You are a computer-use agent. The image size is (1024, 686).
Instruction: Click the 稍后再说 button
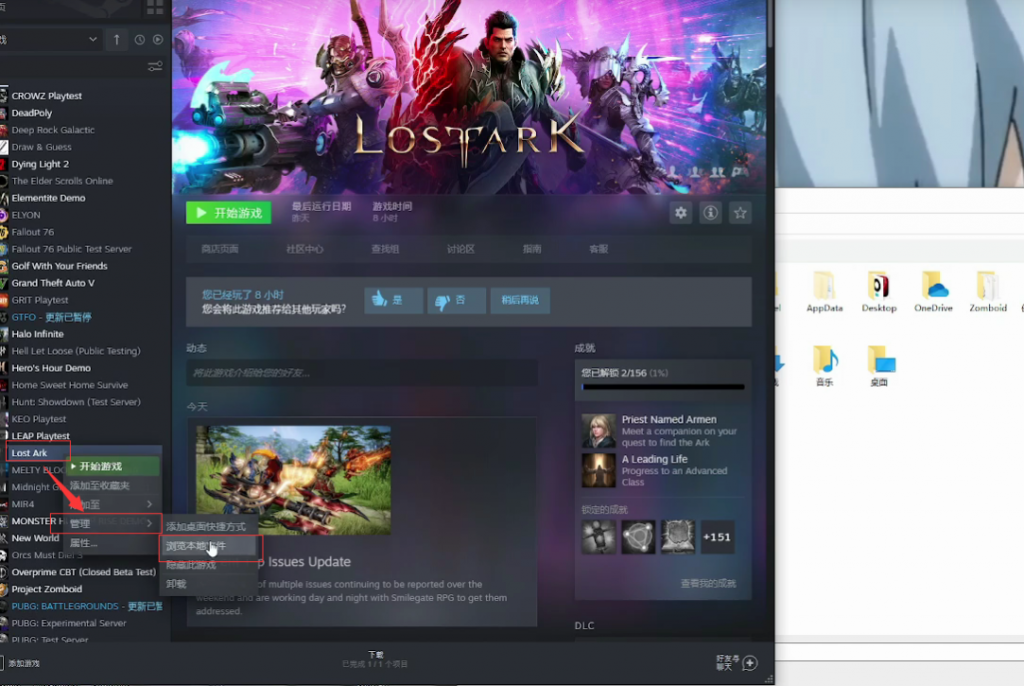[x=520, y=301]
